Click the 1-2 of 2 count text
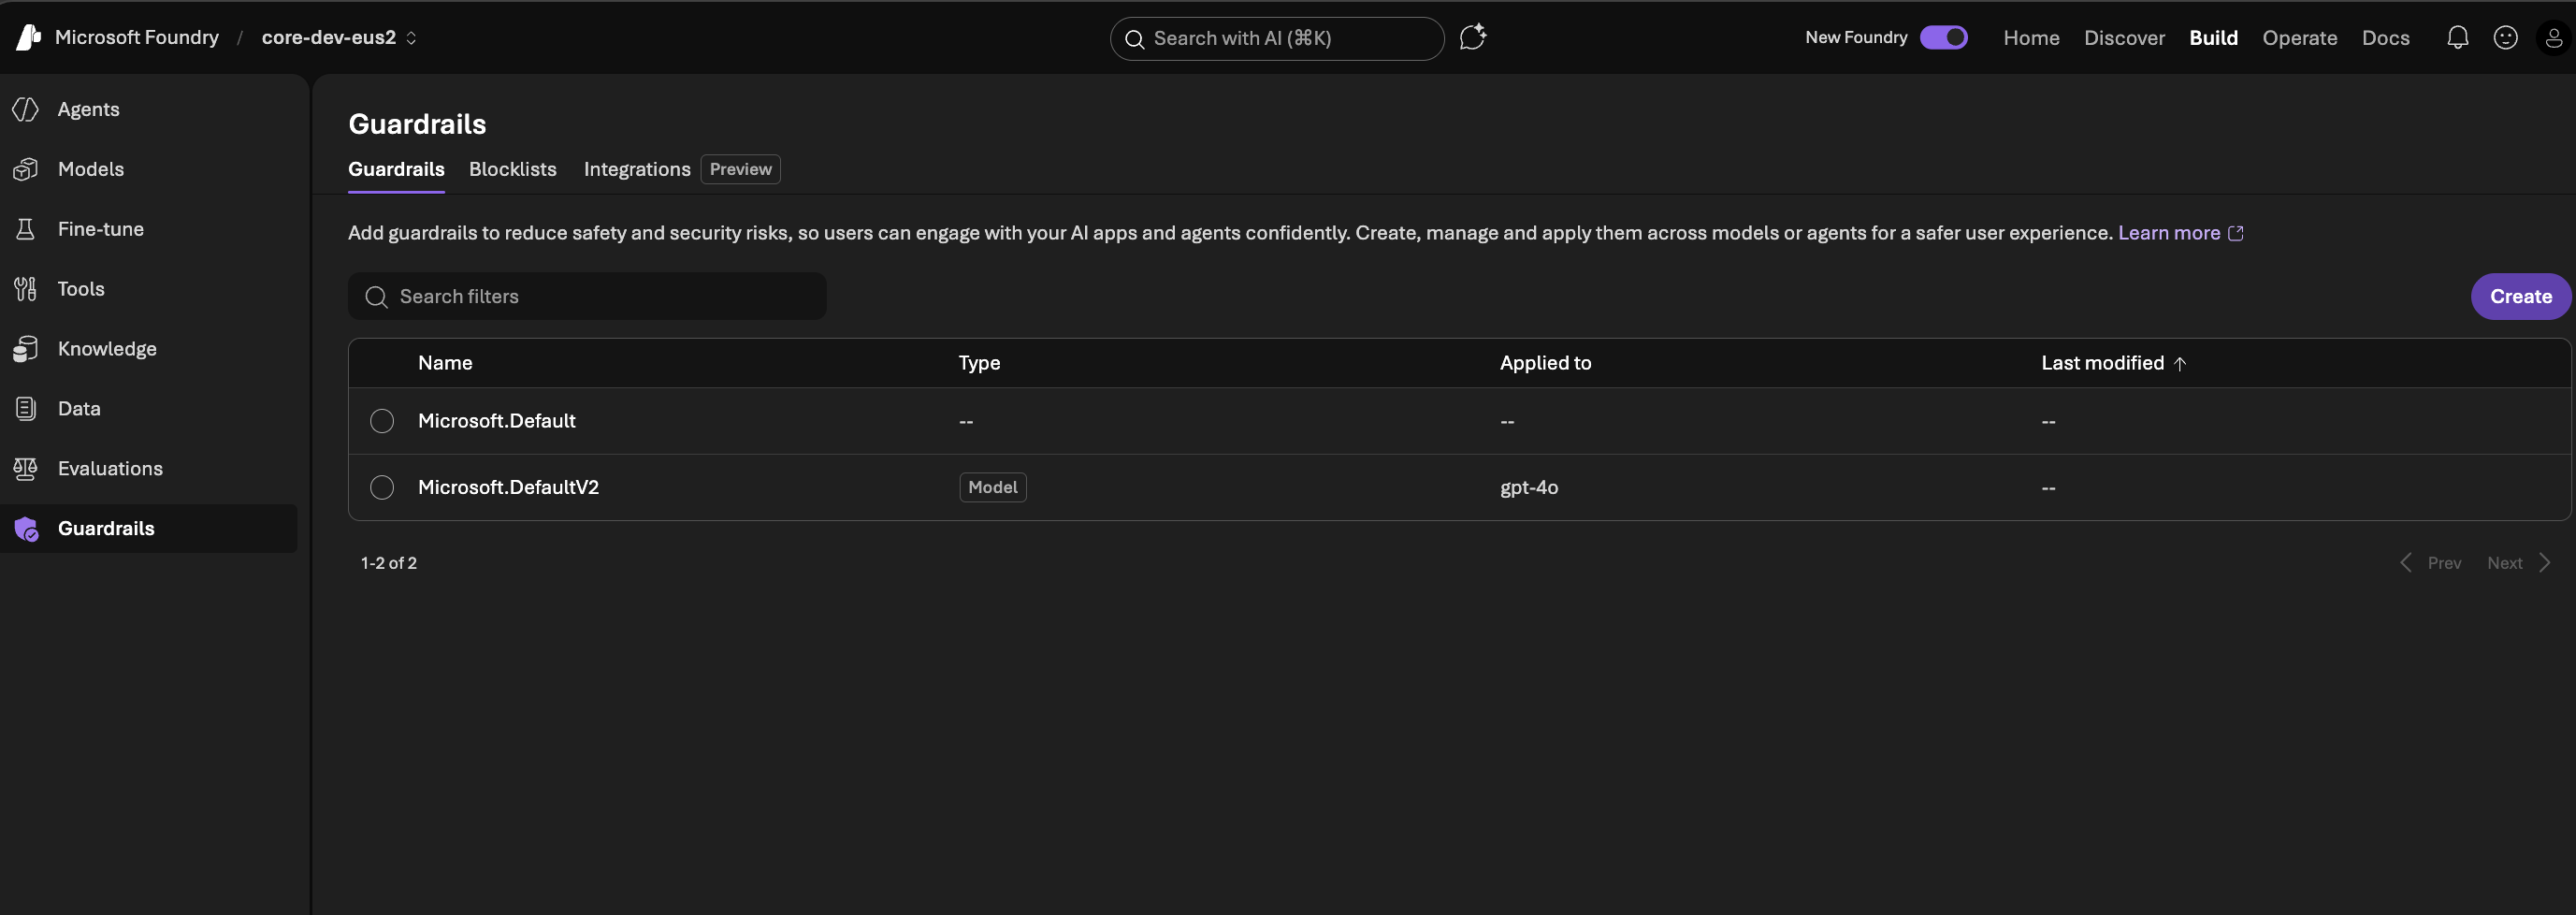The height and width of the screenshot is (915, 2576). point(389,563)
